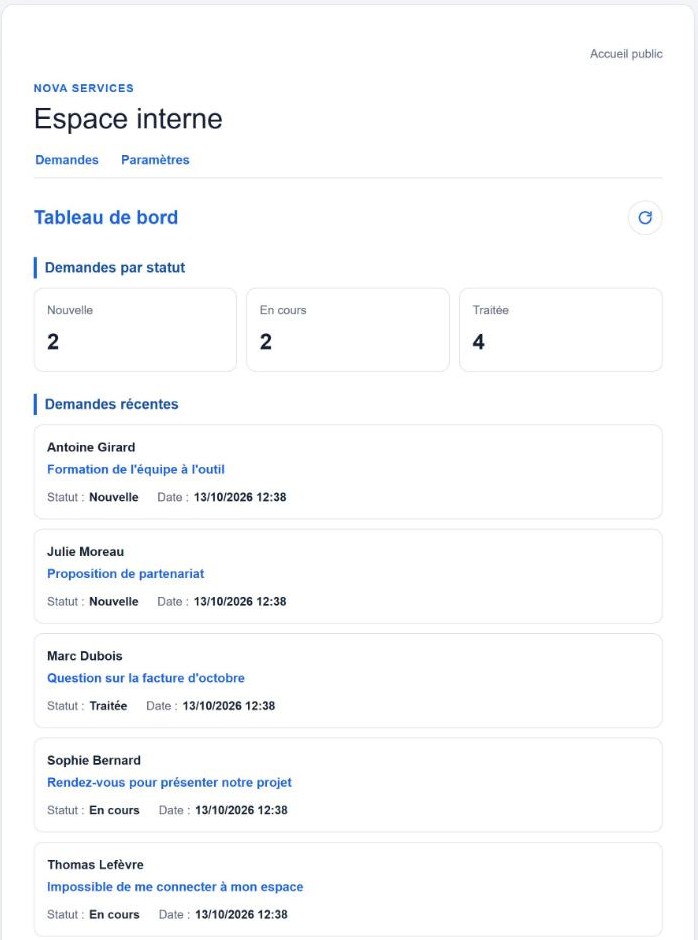Switch to the Paramètres tab
Viewport: 698px width, 940px height.
[155, 160]
